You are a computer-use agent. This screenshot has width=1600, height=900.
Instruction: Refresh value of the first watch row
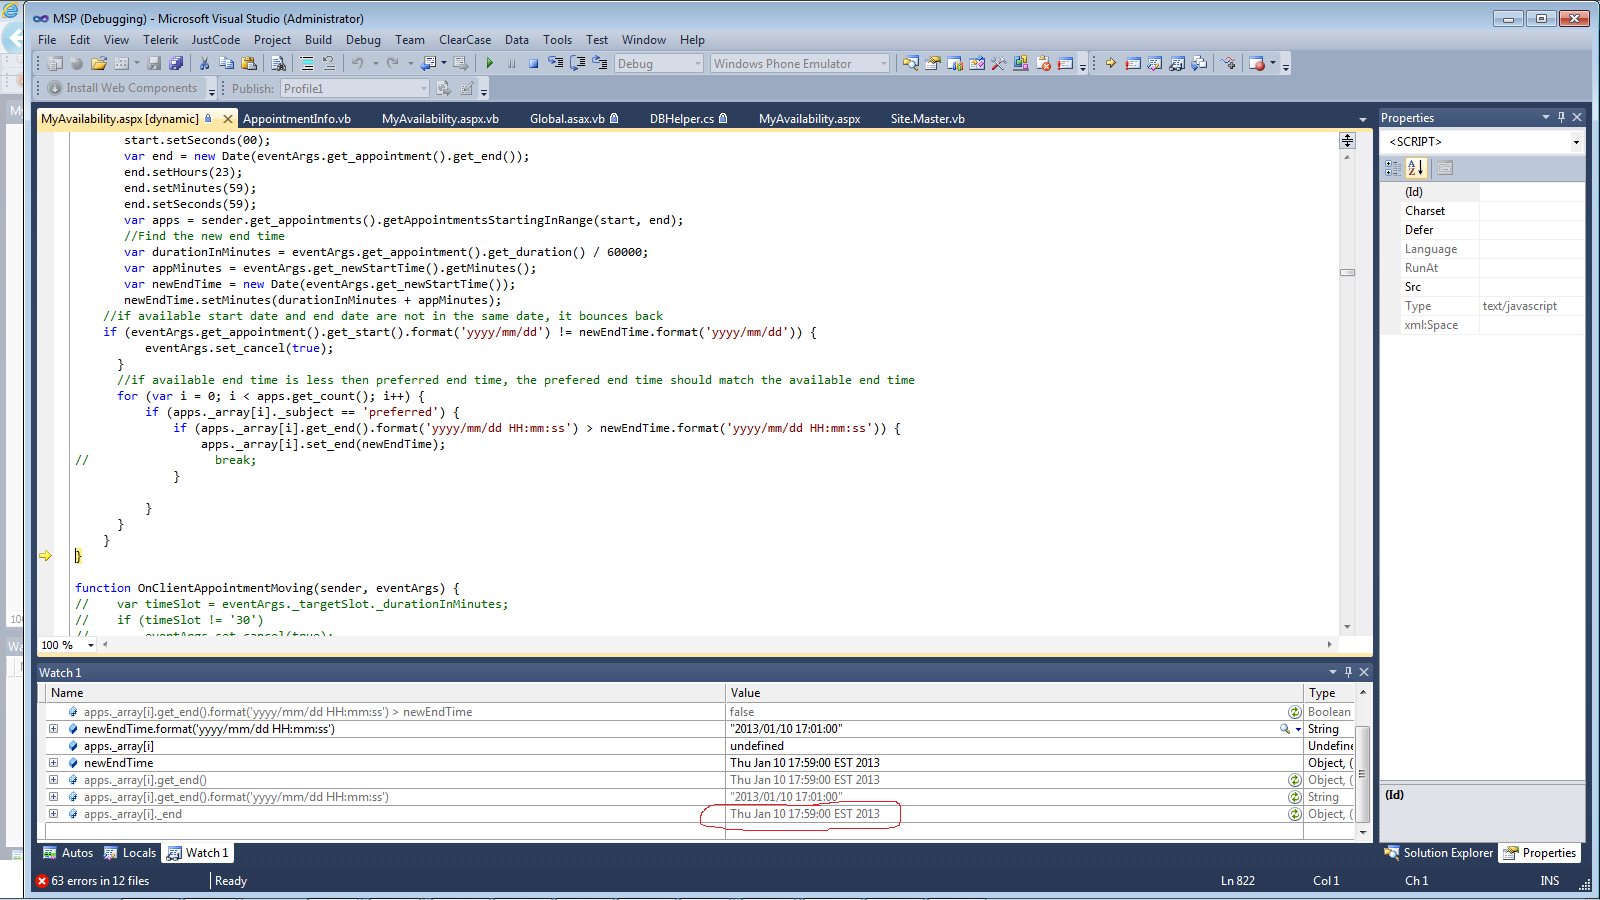tap(1295, 712)
